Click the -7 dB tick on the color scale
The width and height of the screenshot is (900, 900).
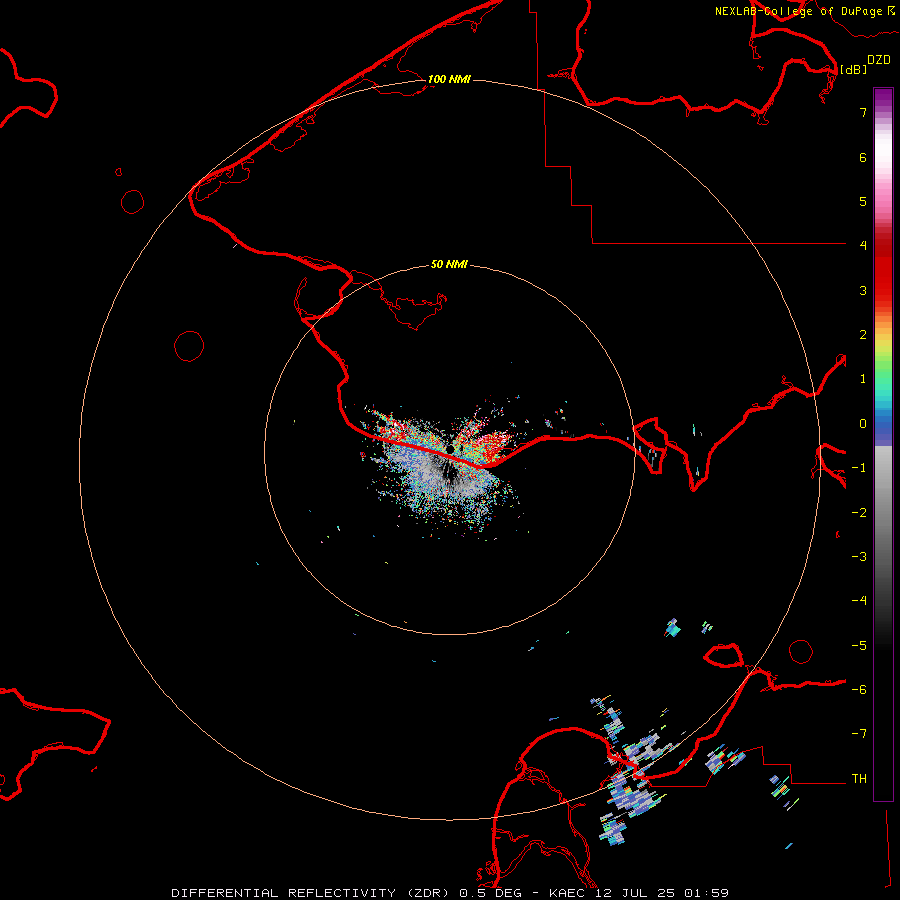pos(859,734)
